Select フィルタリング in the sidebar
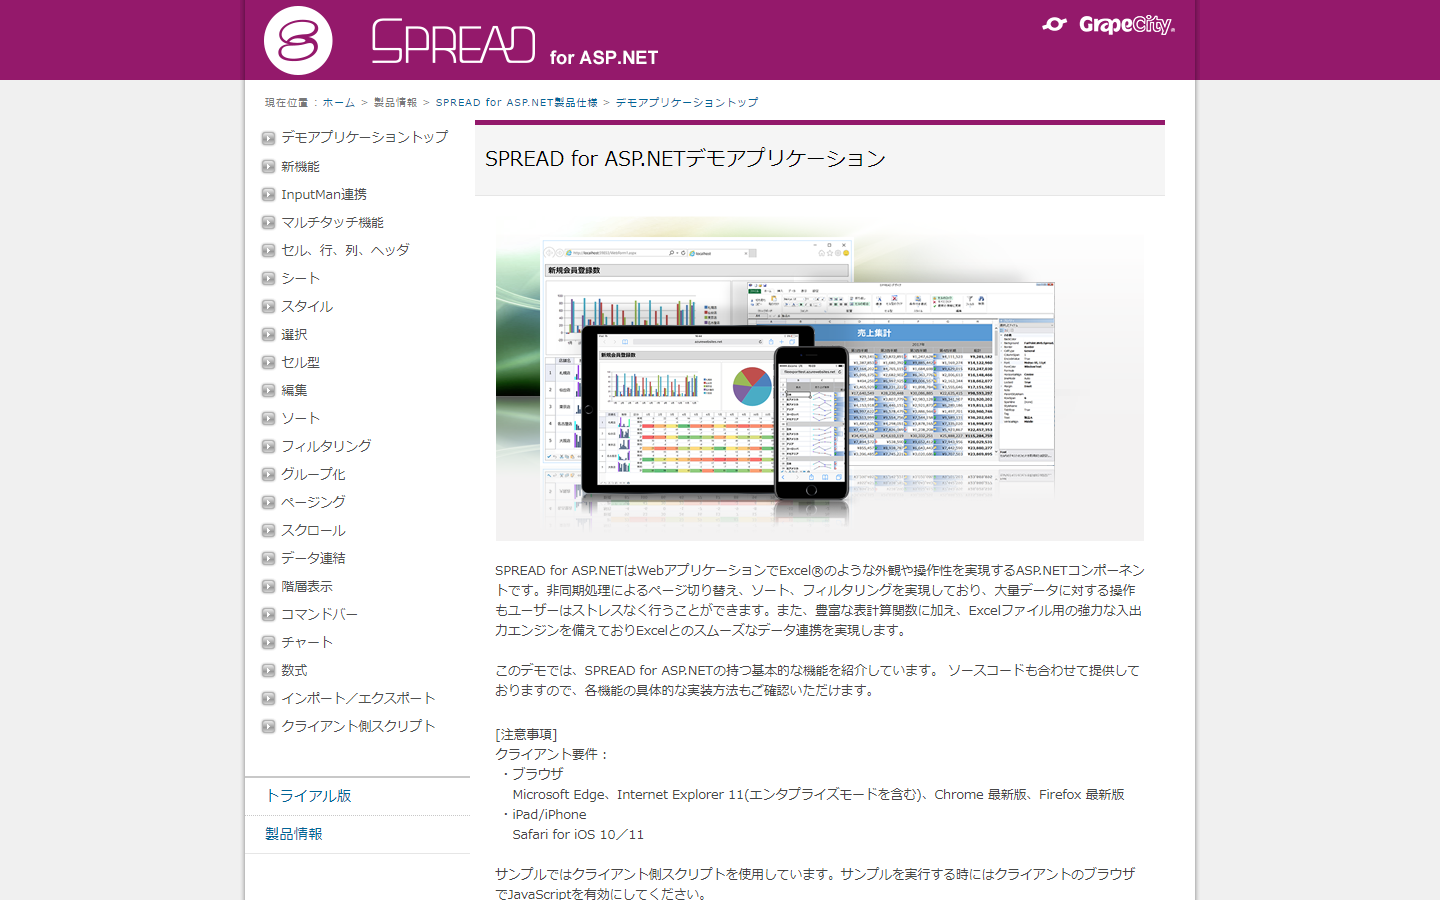The width and height of the screenshot is (1440, 900). click(x=326, y=446)
